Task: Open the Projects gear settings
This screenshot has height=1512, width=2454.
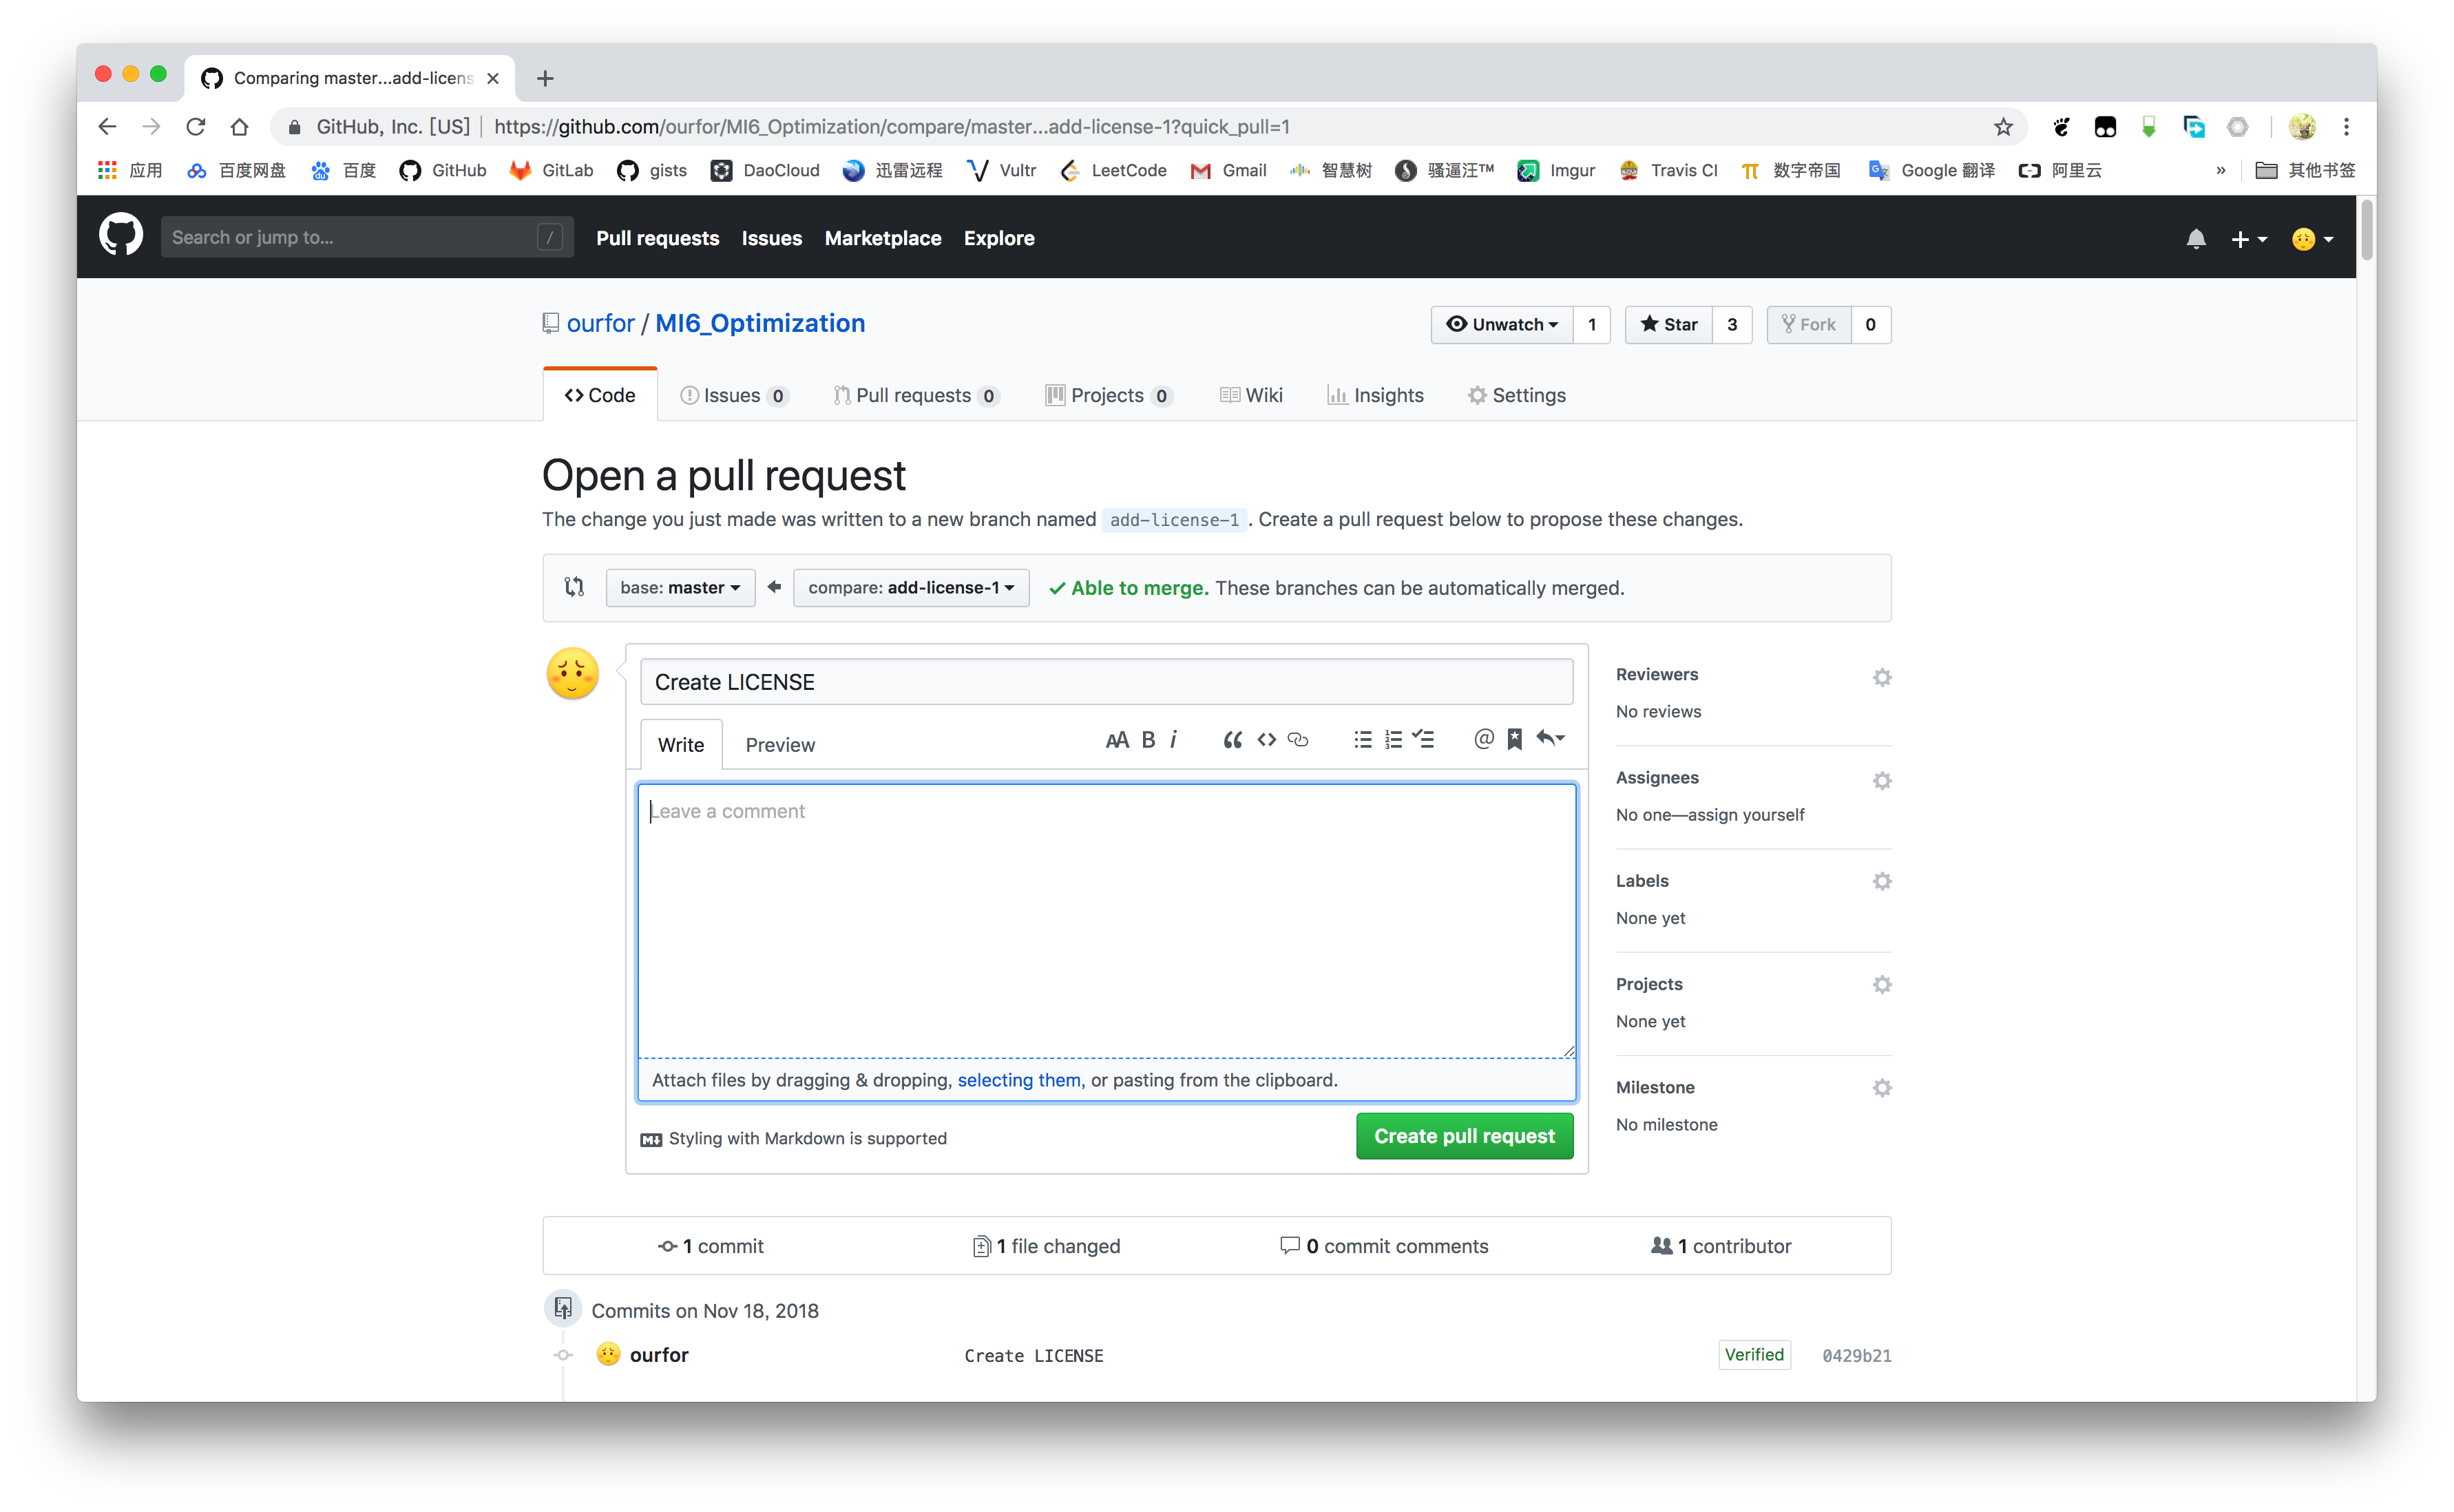Action: pyautogui.click(x=1882, y=985)
